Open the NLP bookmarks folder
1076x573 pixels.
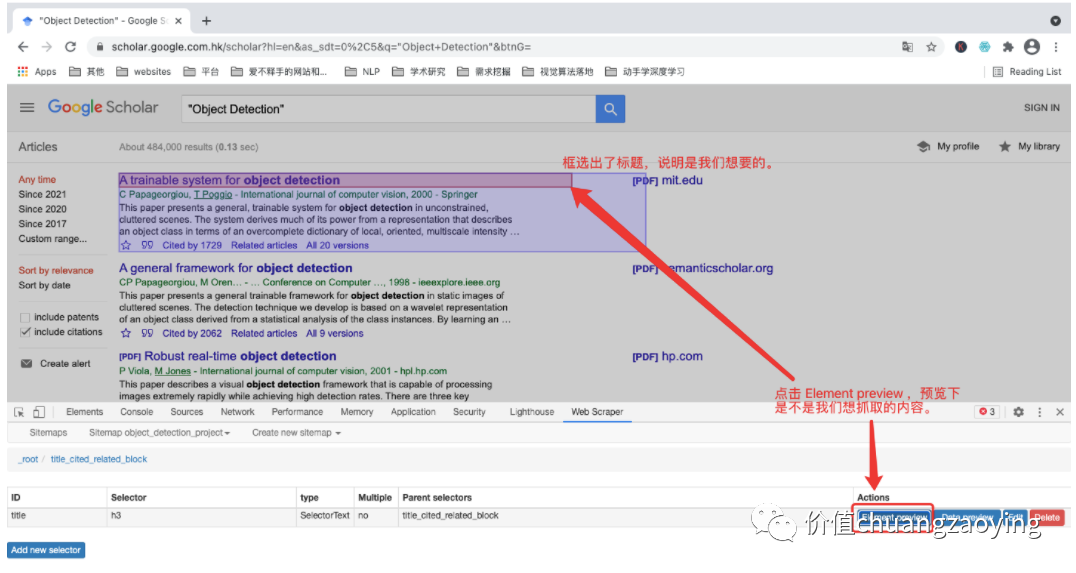coord(362,71)
